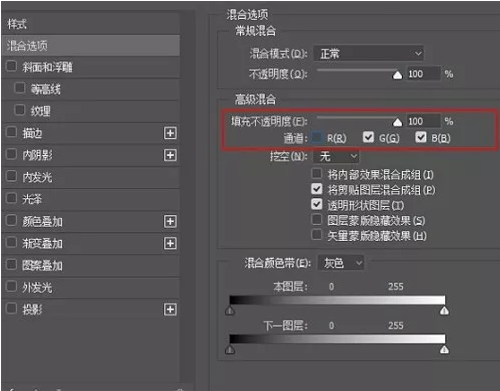
Task: Add another 颜色叠加 effect with plus icon
Action: tap(170, 221)
